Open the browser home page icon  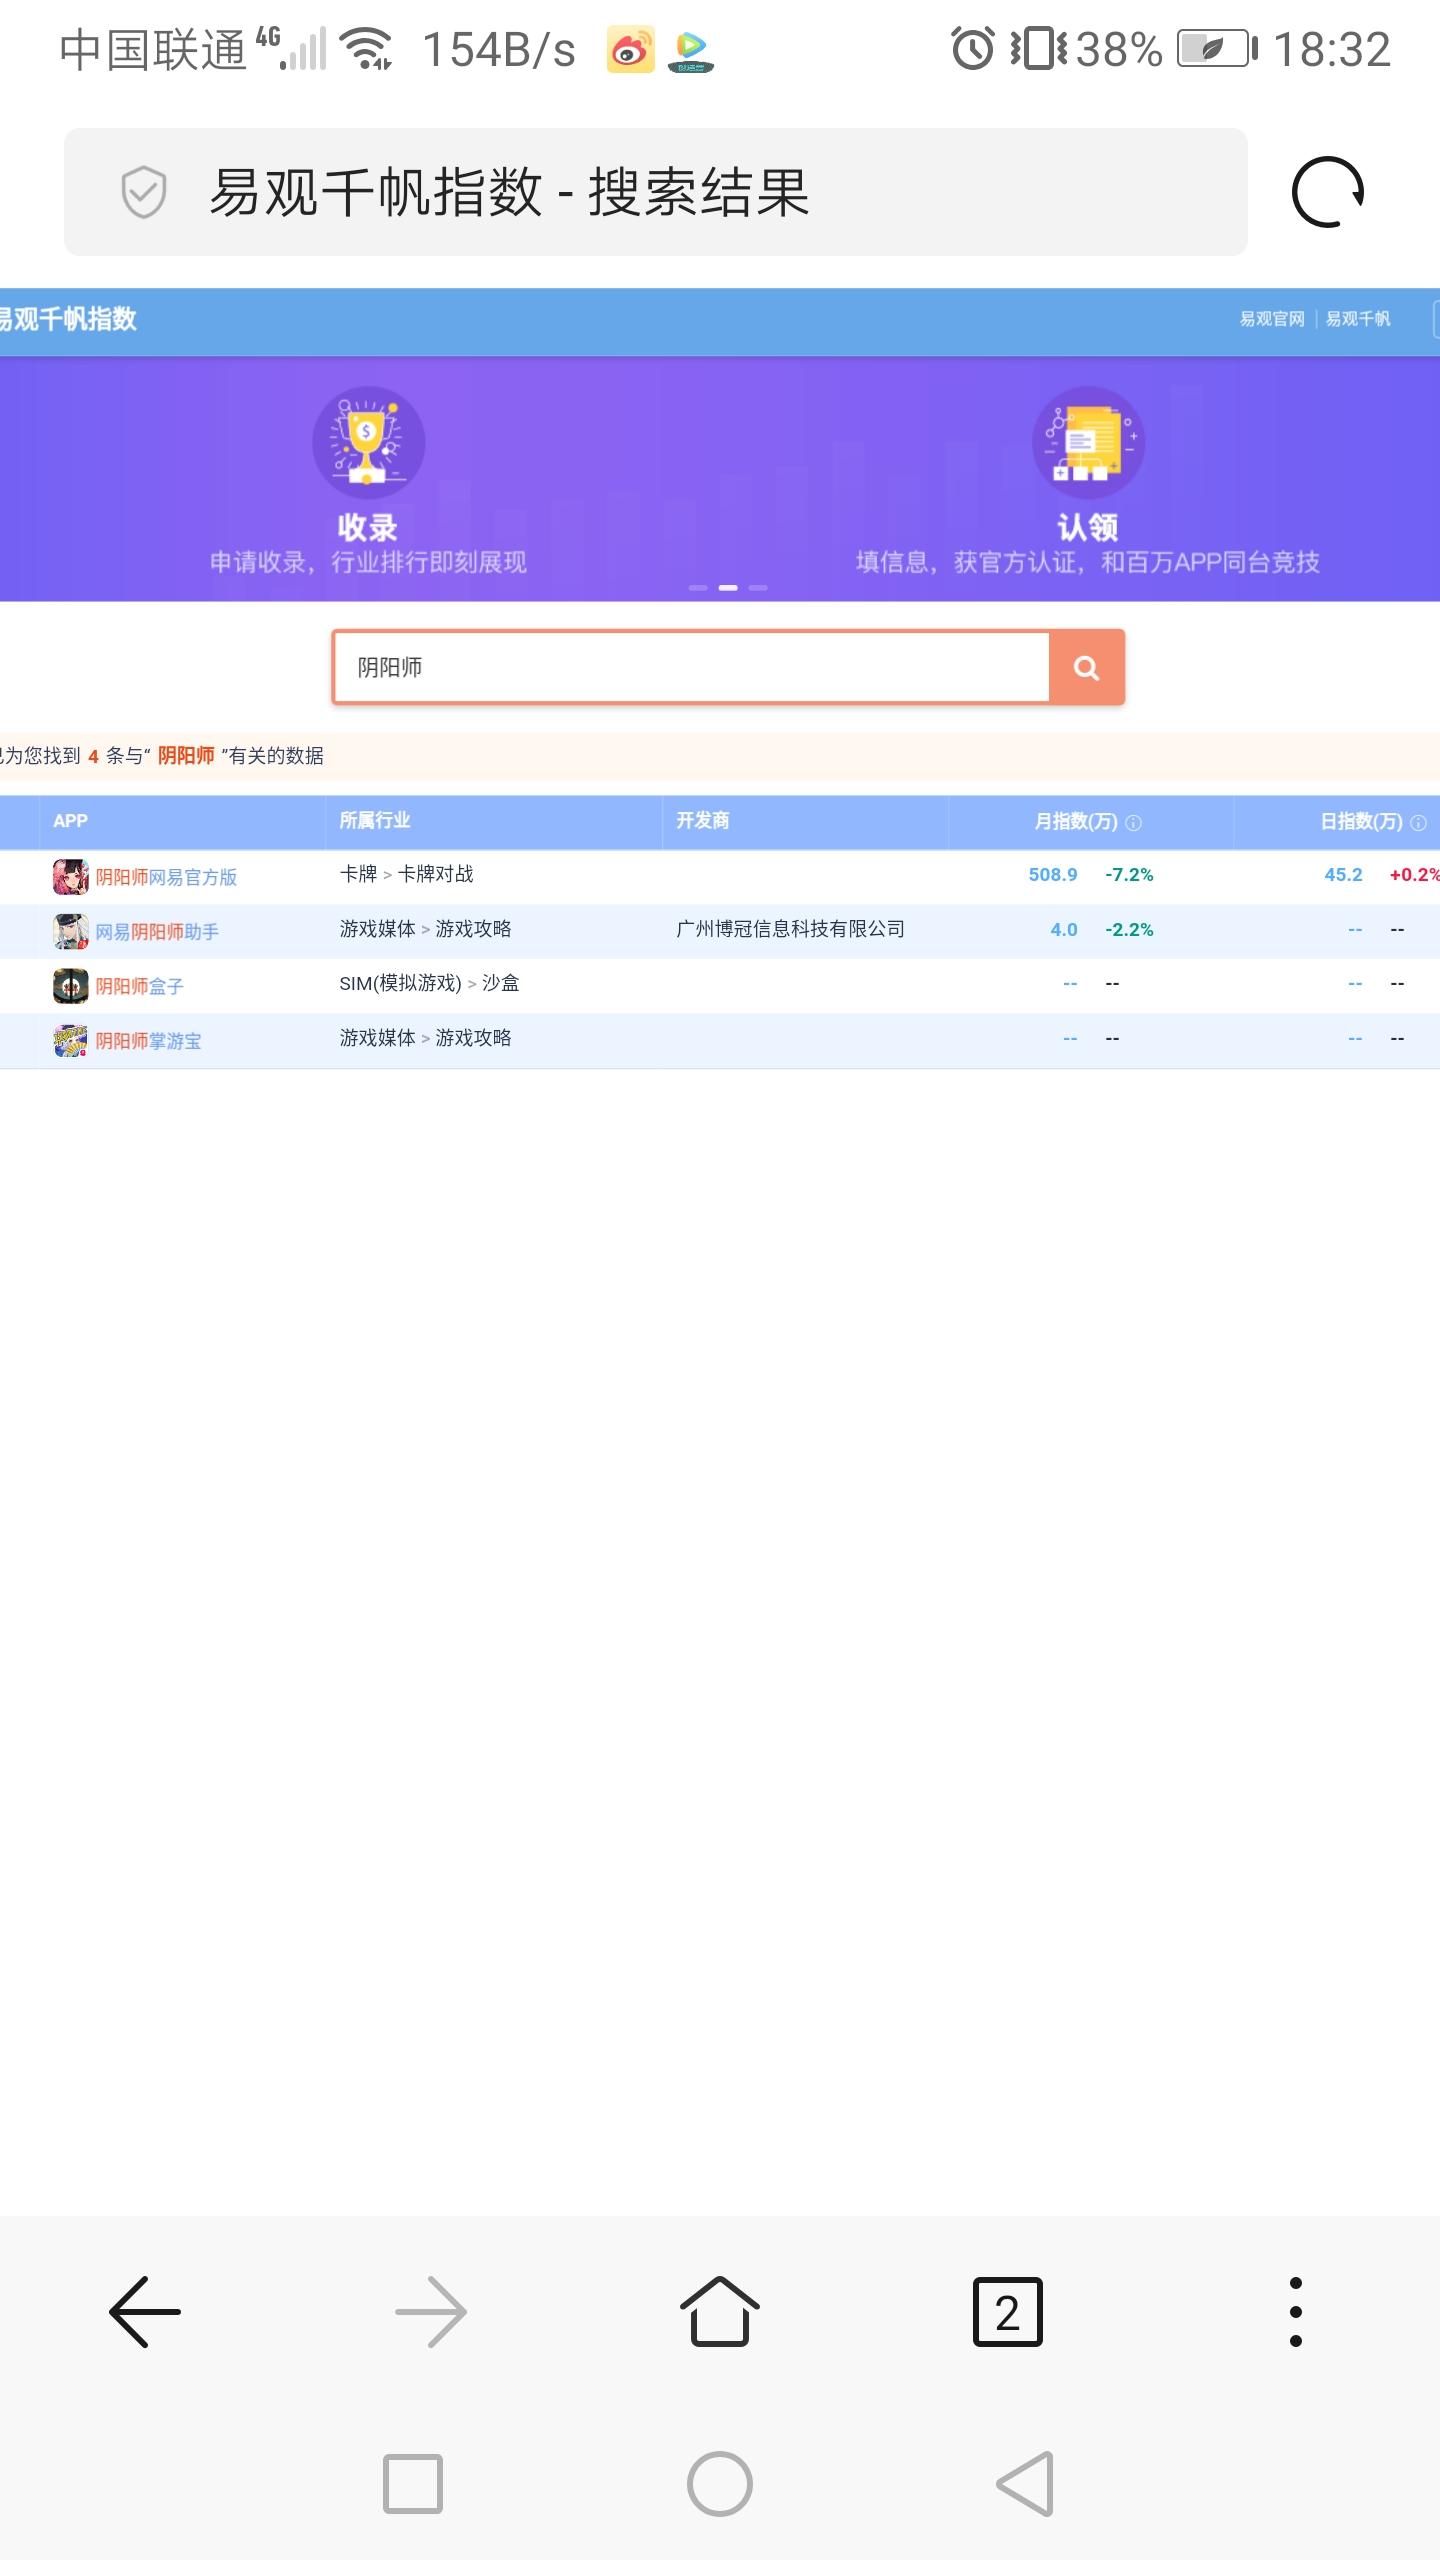[x=720, y=2311]
